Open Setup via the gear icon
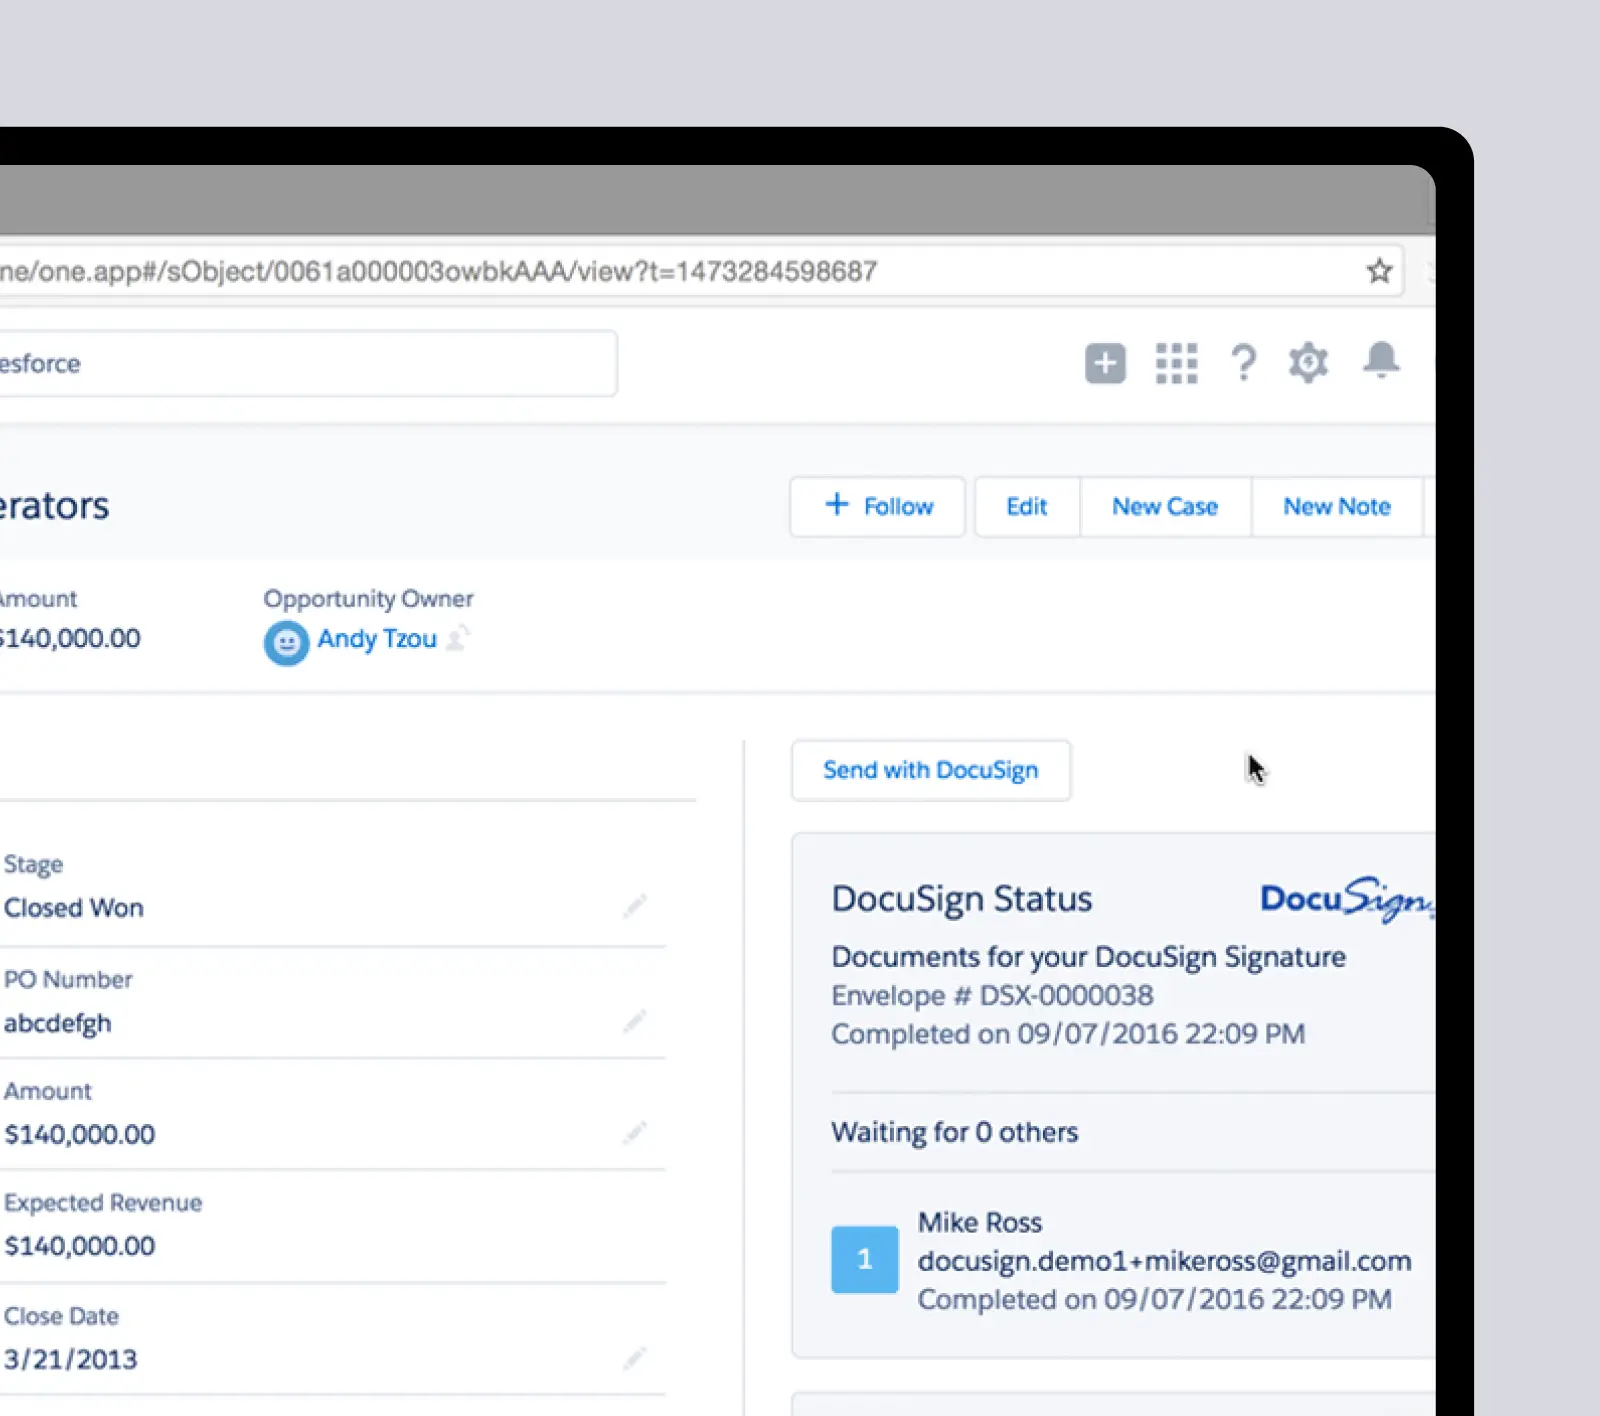 click(x=1308, y=363)
